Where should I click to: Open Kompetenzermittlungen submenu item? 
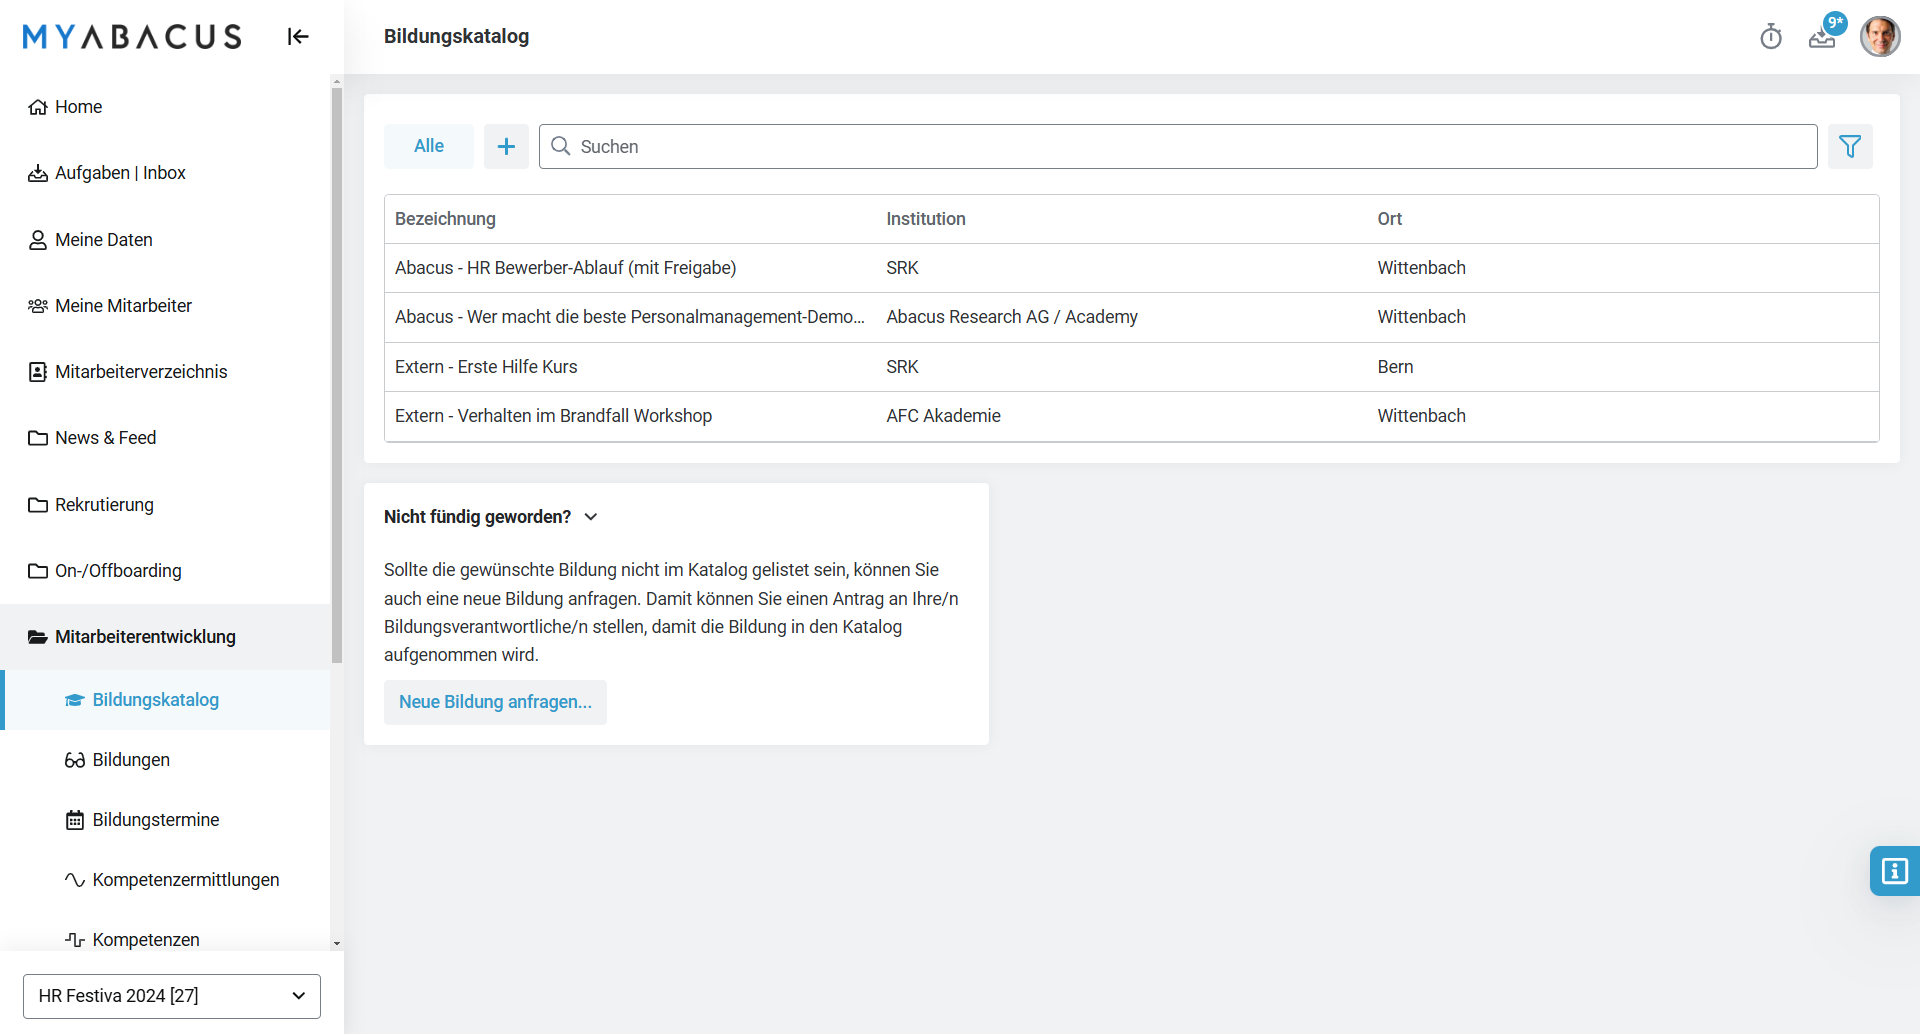(165, 880)
